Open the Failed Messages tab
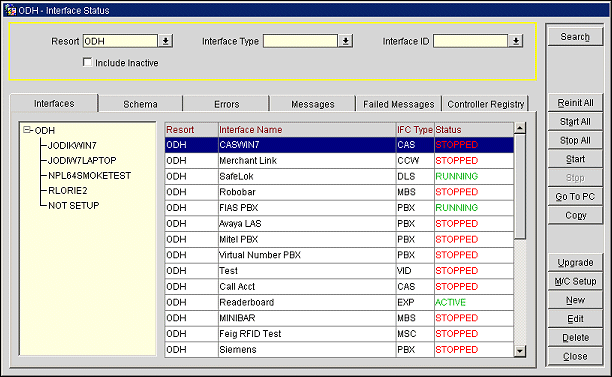 click(x=399, y=104)
